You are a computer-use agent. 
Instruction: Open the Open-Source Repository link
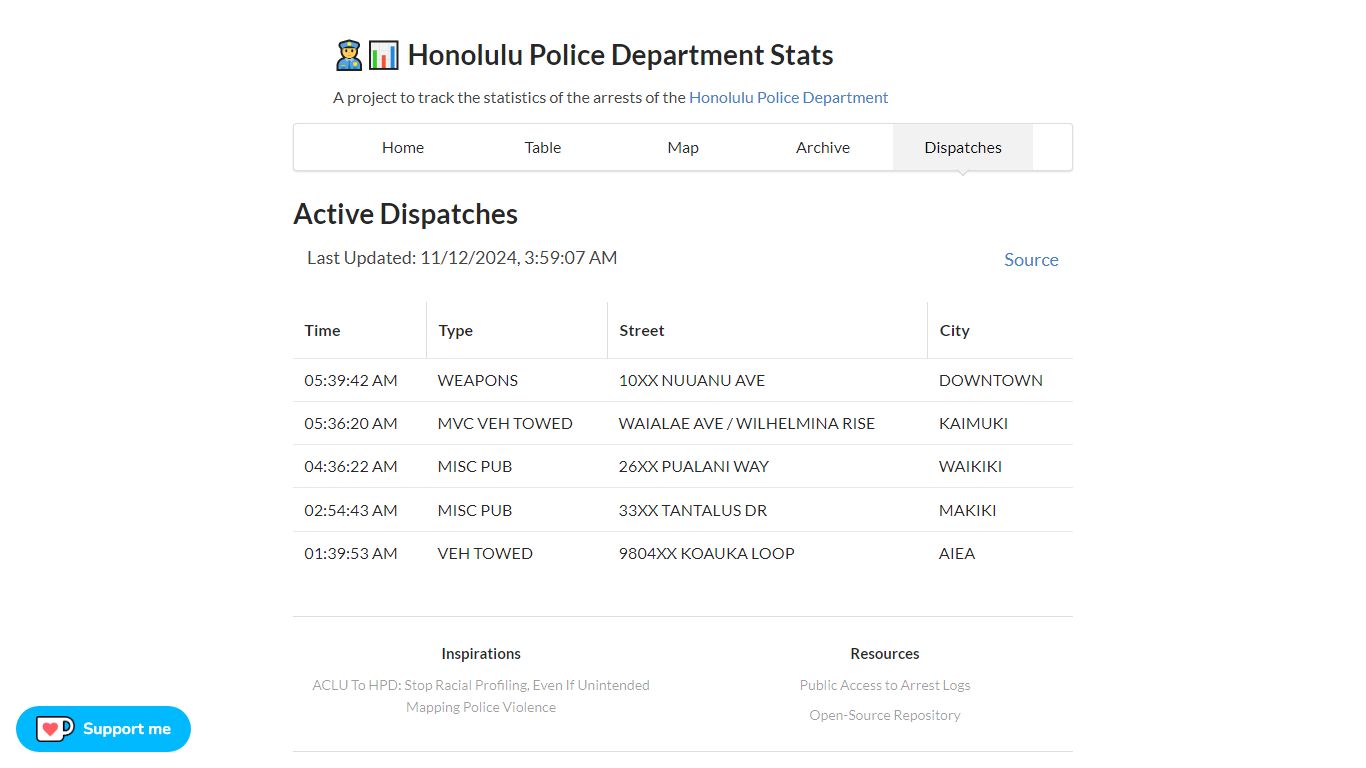(885, 715)
